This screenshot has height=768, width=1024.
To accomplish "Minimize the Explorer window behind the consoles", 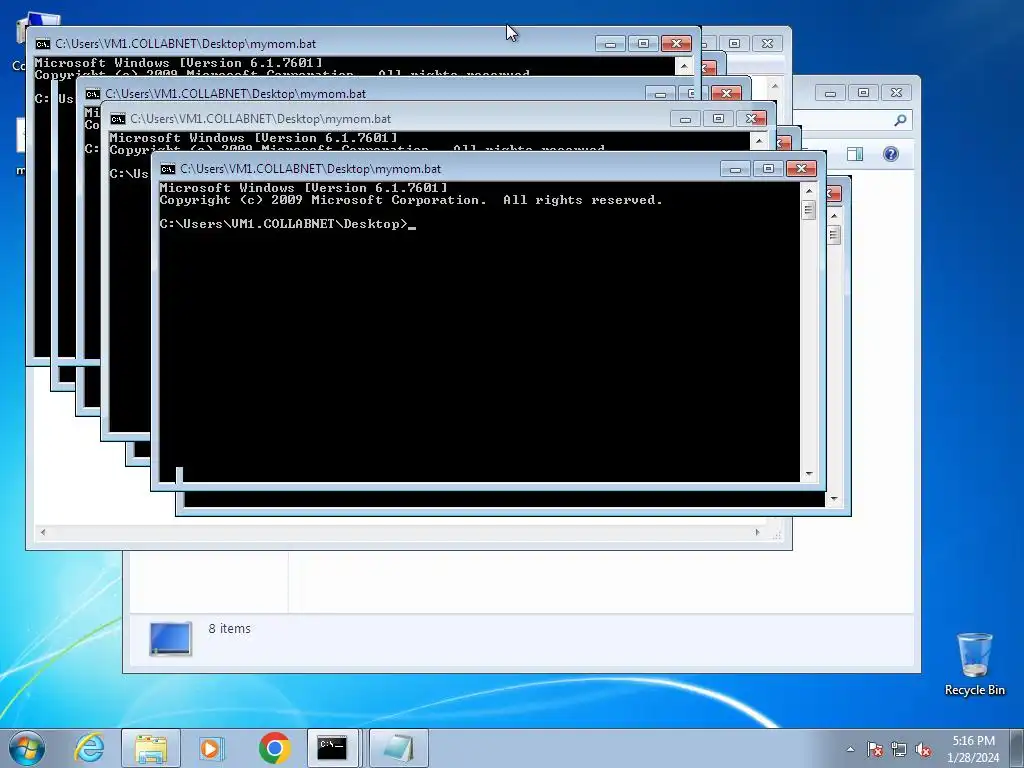I will coord(831,93).
